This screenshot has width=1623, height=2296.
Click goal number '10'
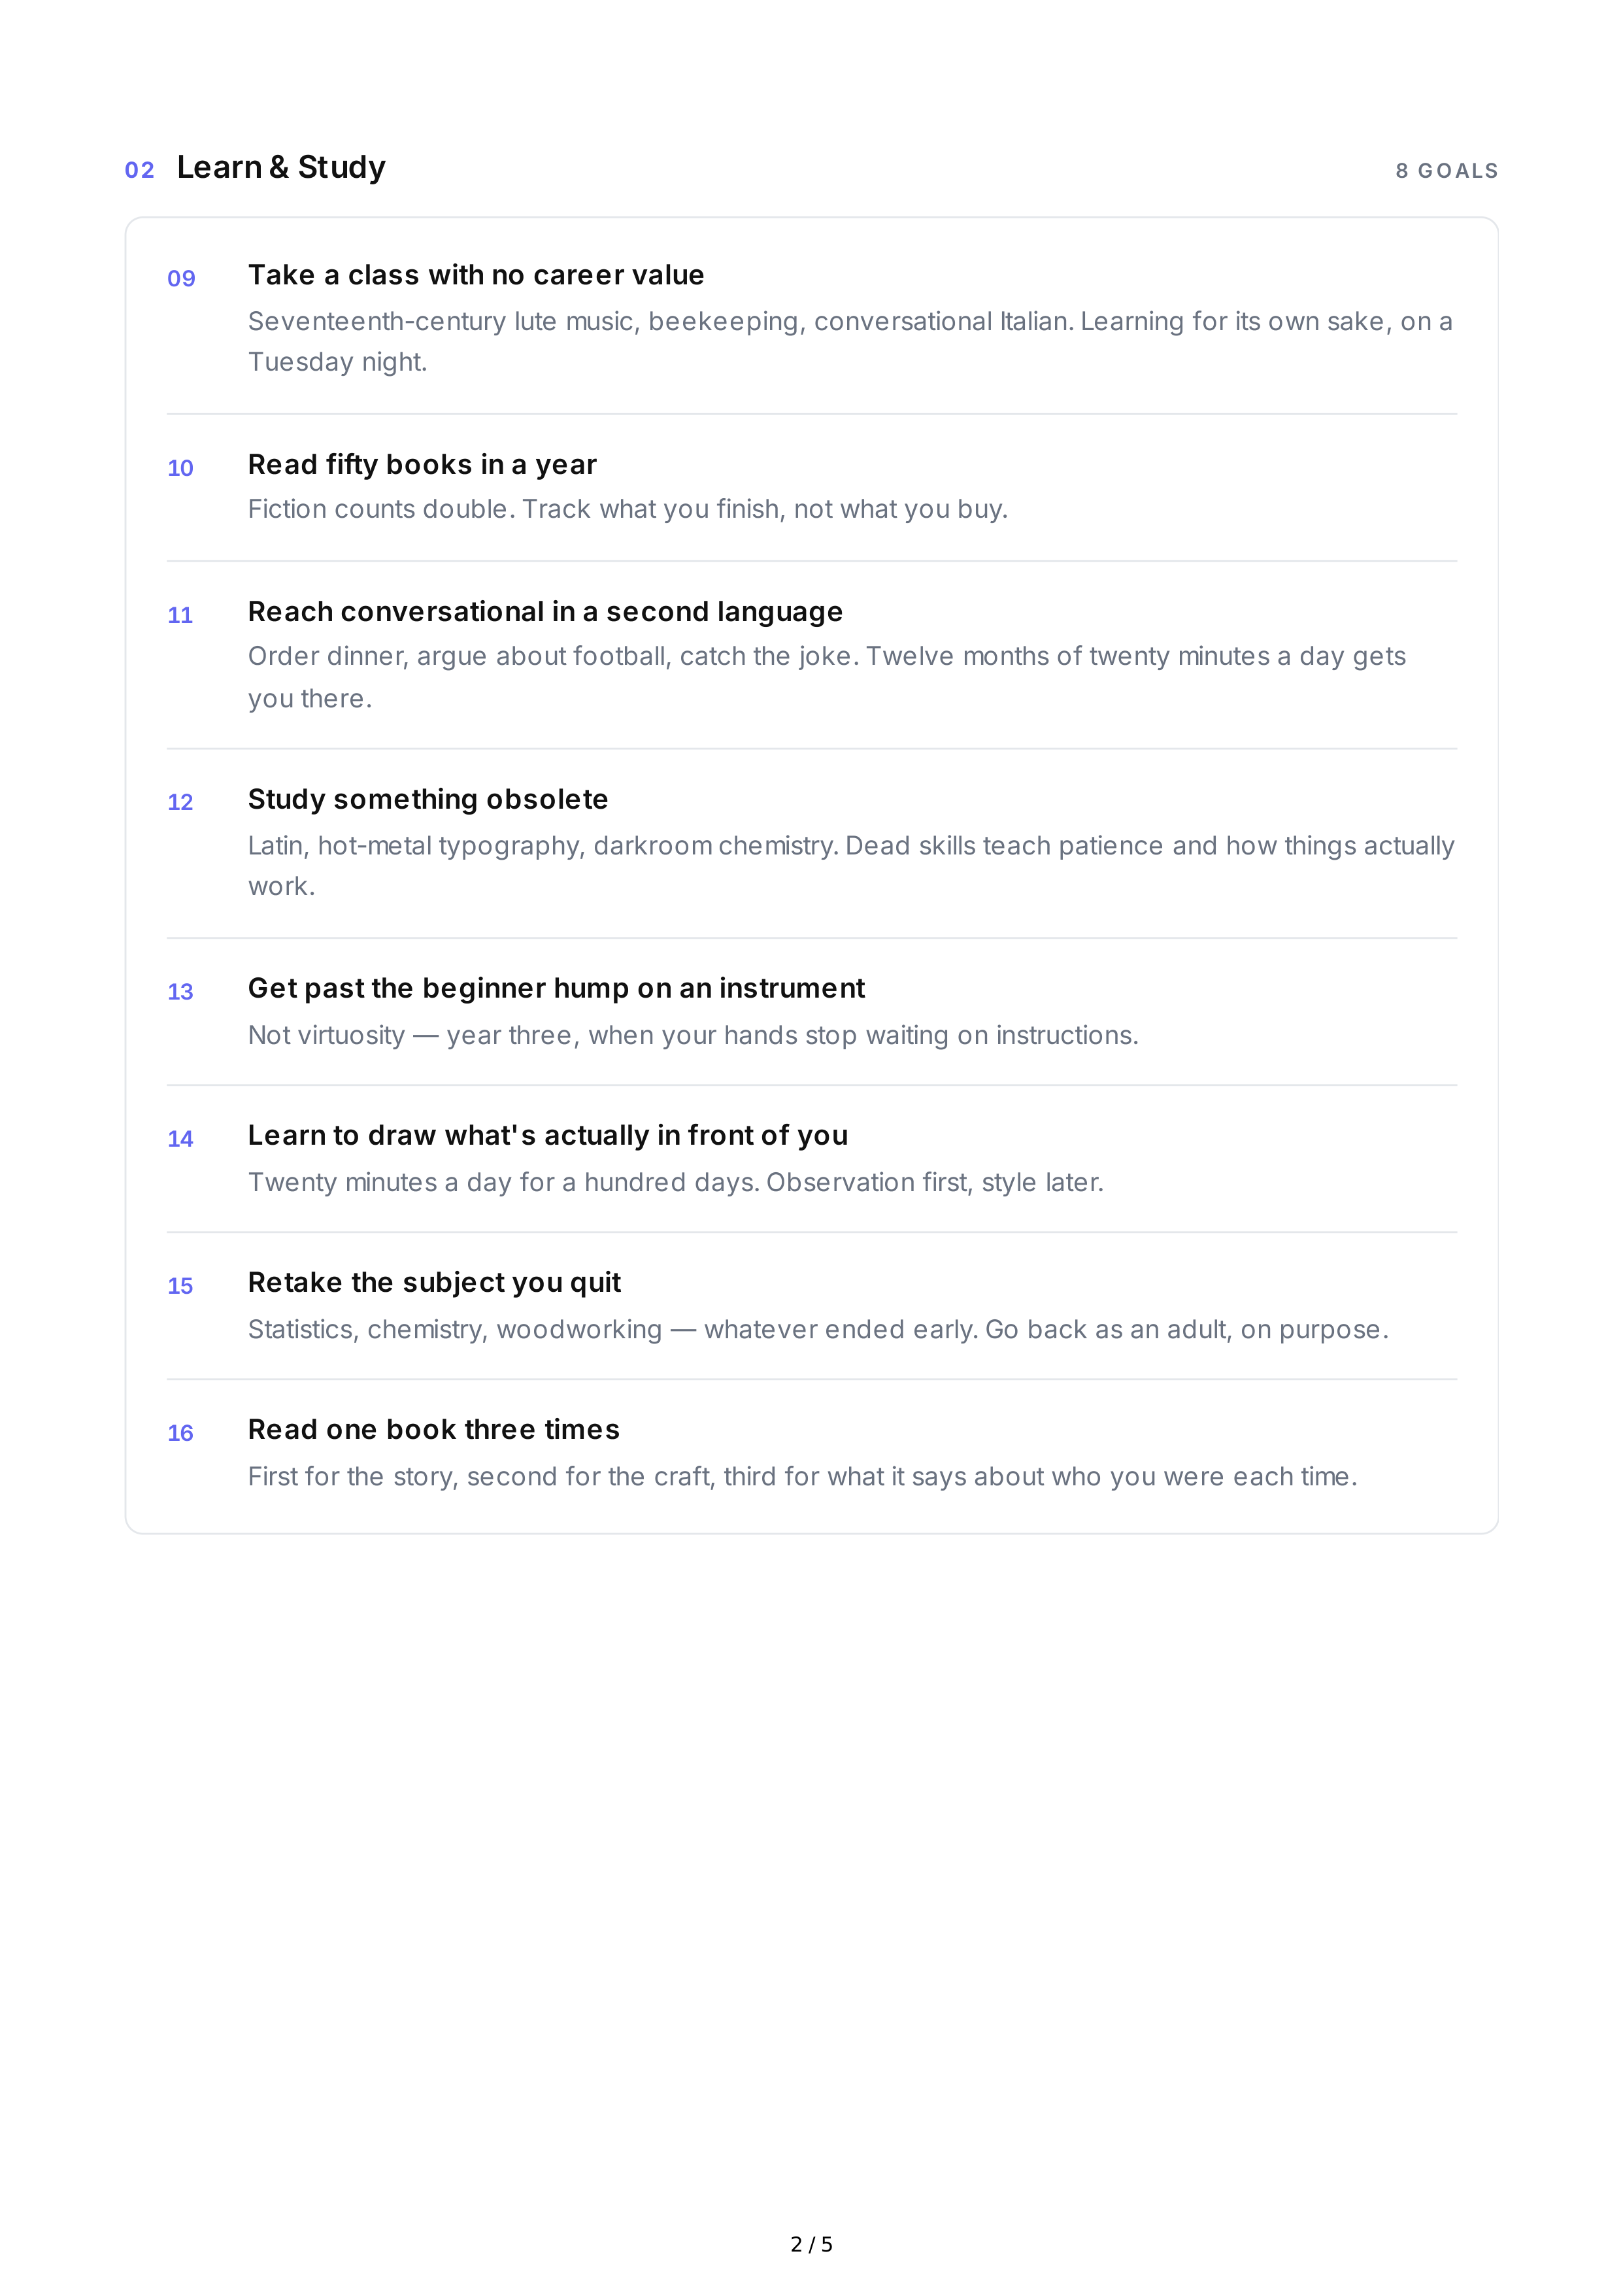pyautogui.click(x=180, y=468)
